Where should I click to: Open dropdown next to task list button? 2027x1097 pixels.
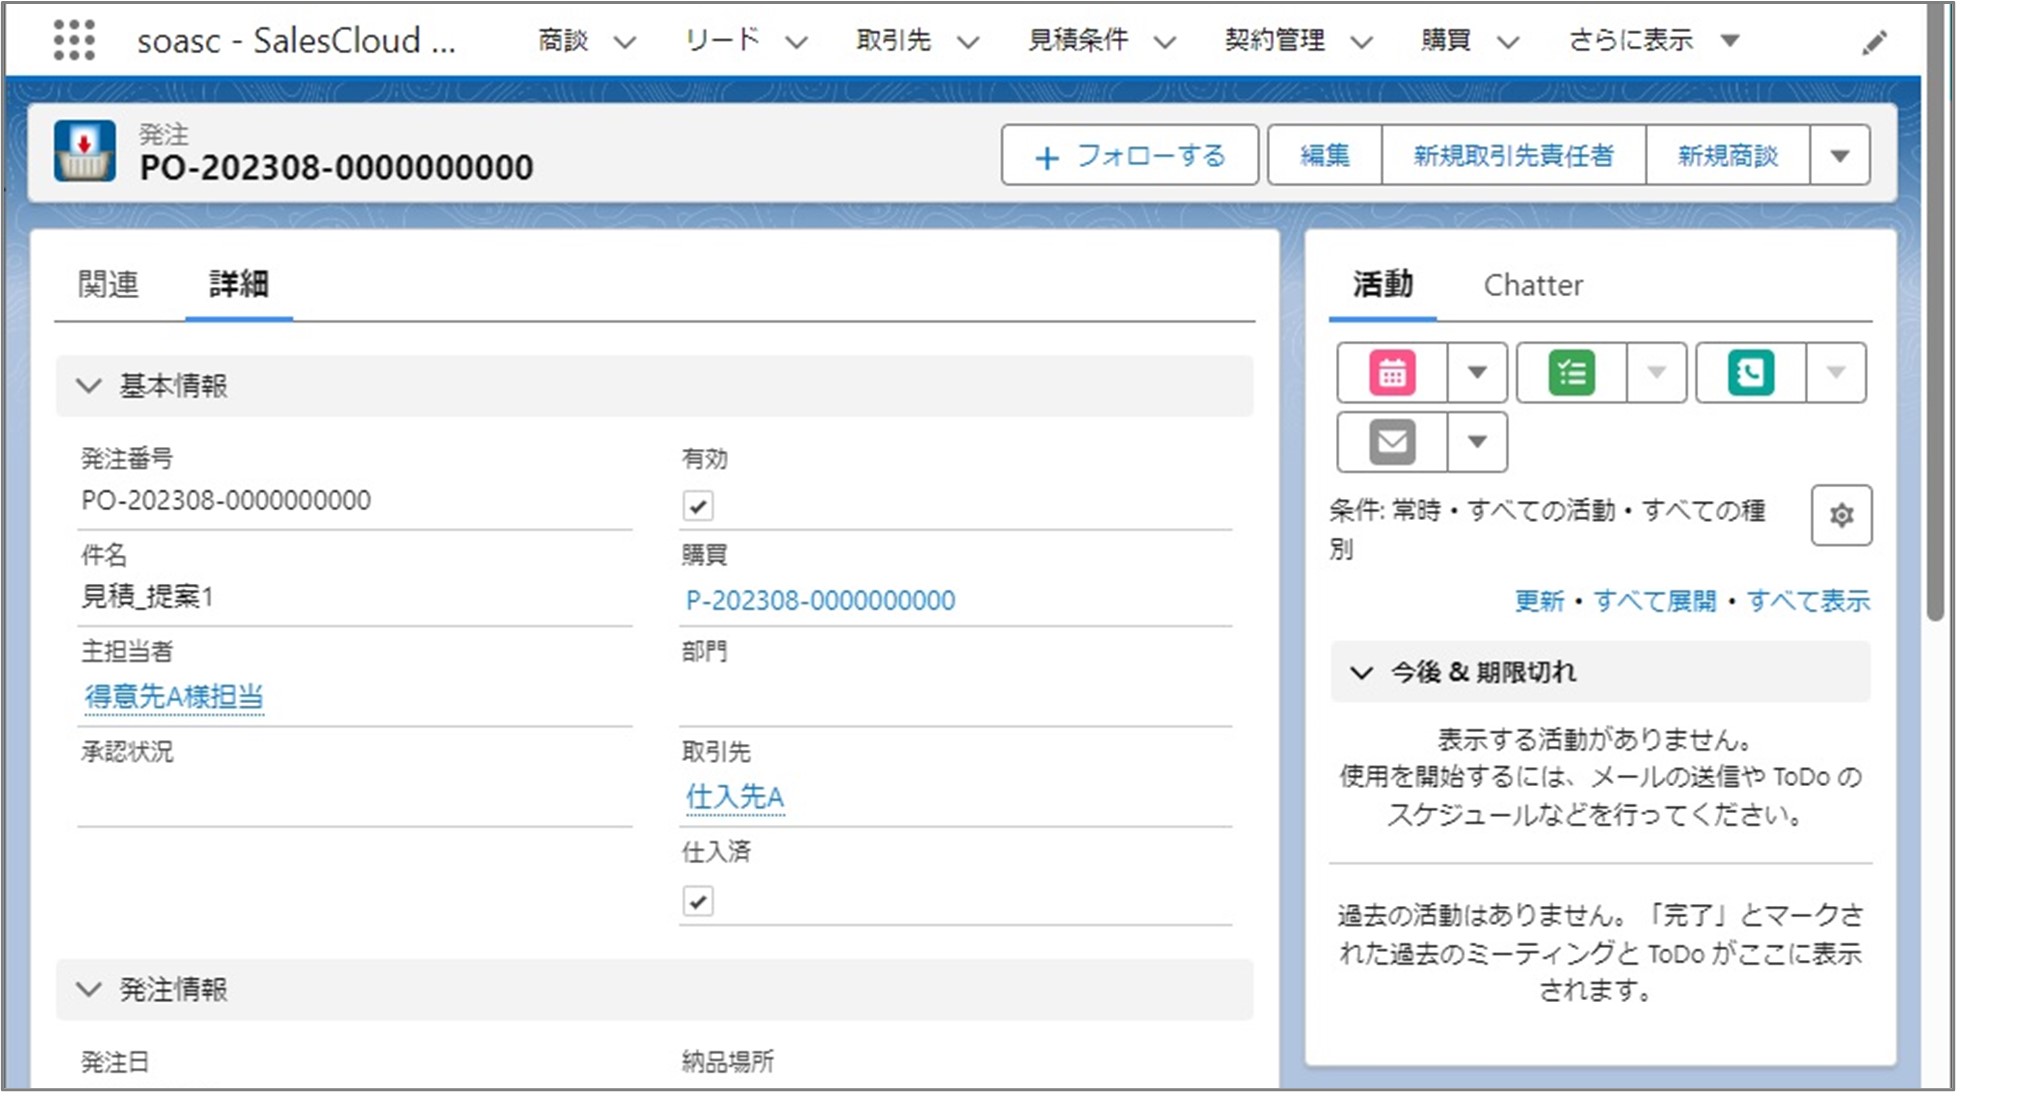[1656, 373]
